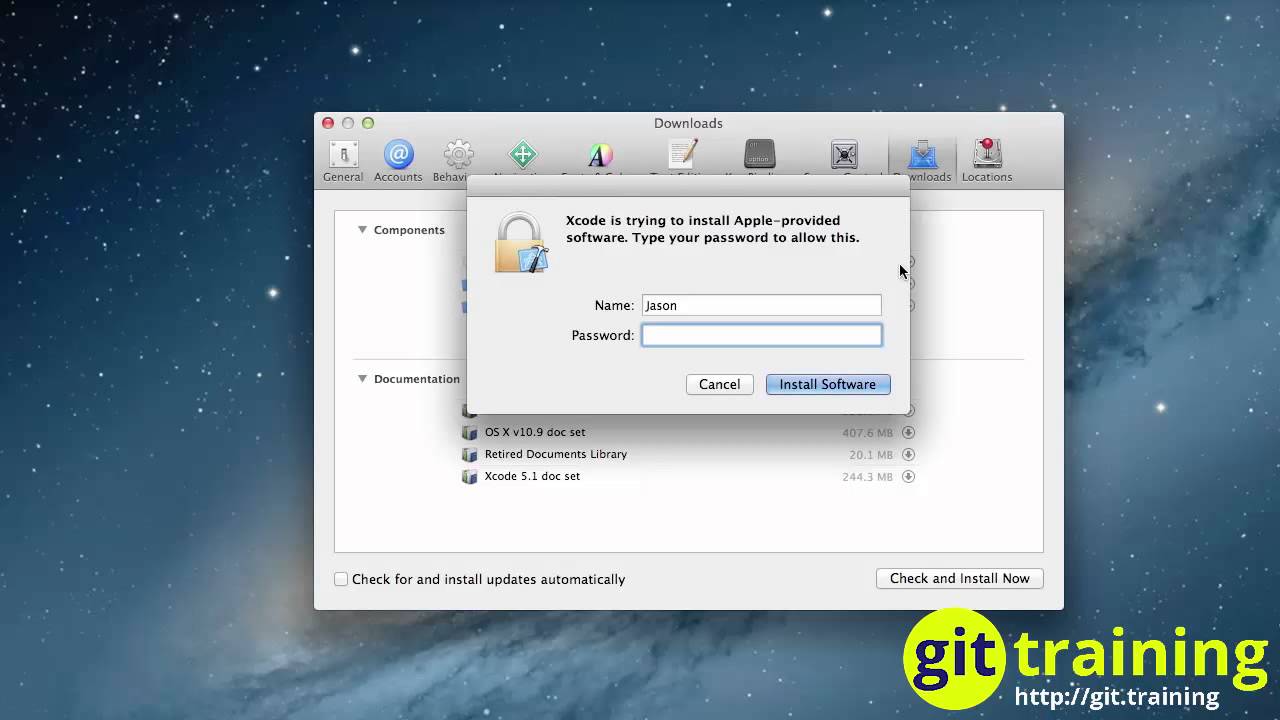Select the 'OS X v10.9 doc set' row text
The height and width of the screenshot is (720, 1280).
(x=535, y=432)
